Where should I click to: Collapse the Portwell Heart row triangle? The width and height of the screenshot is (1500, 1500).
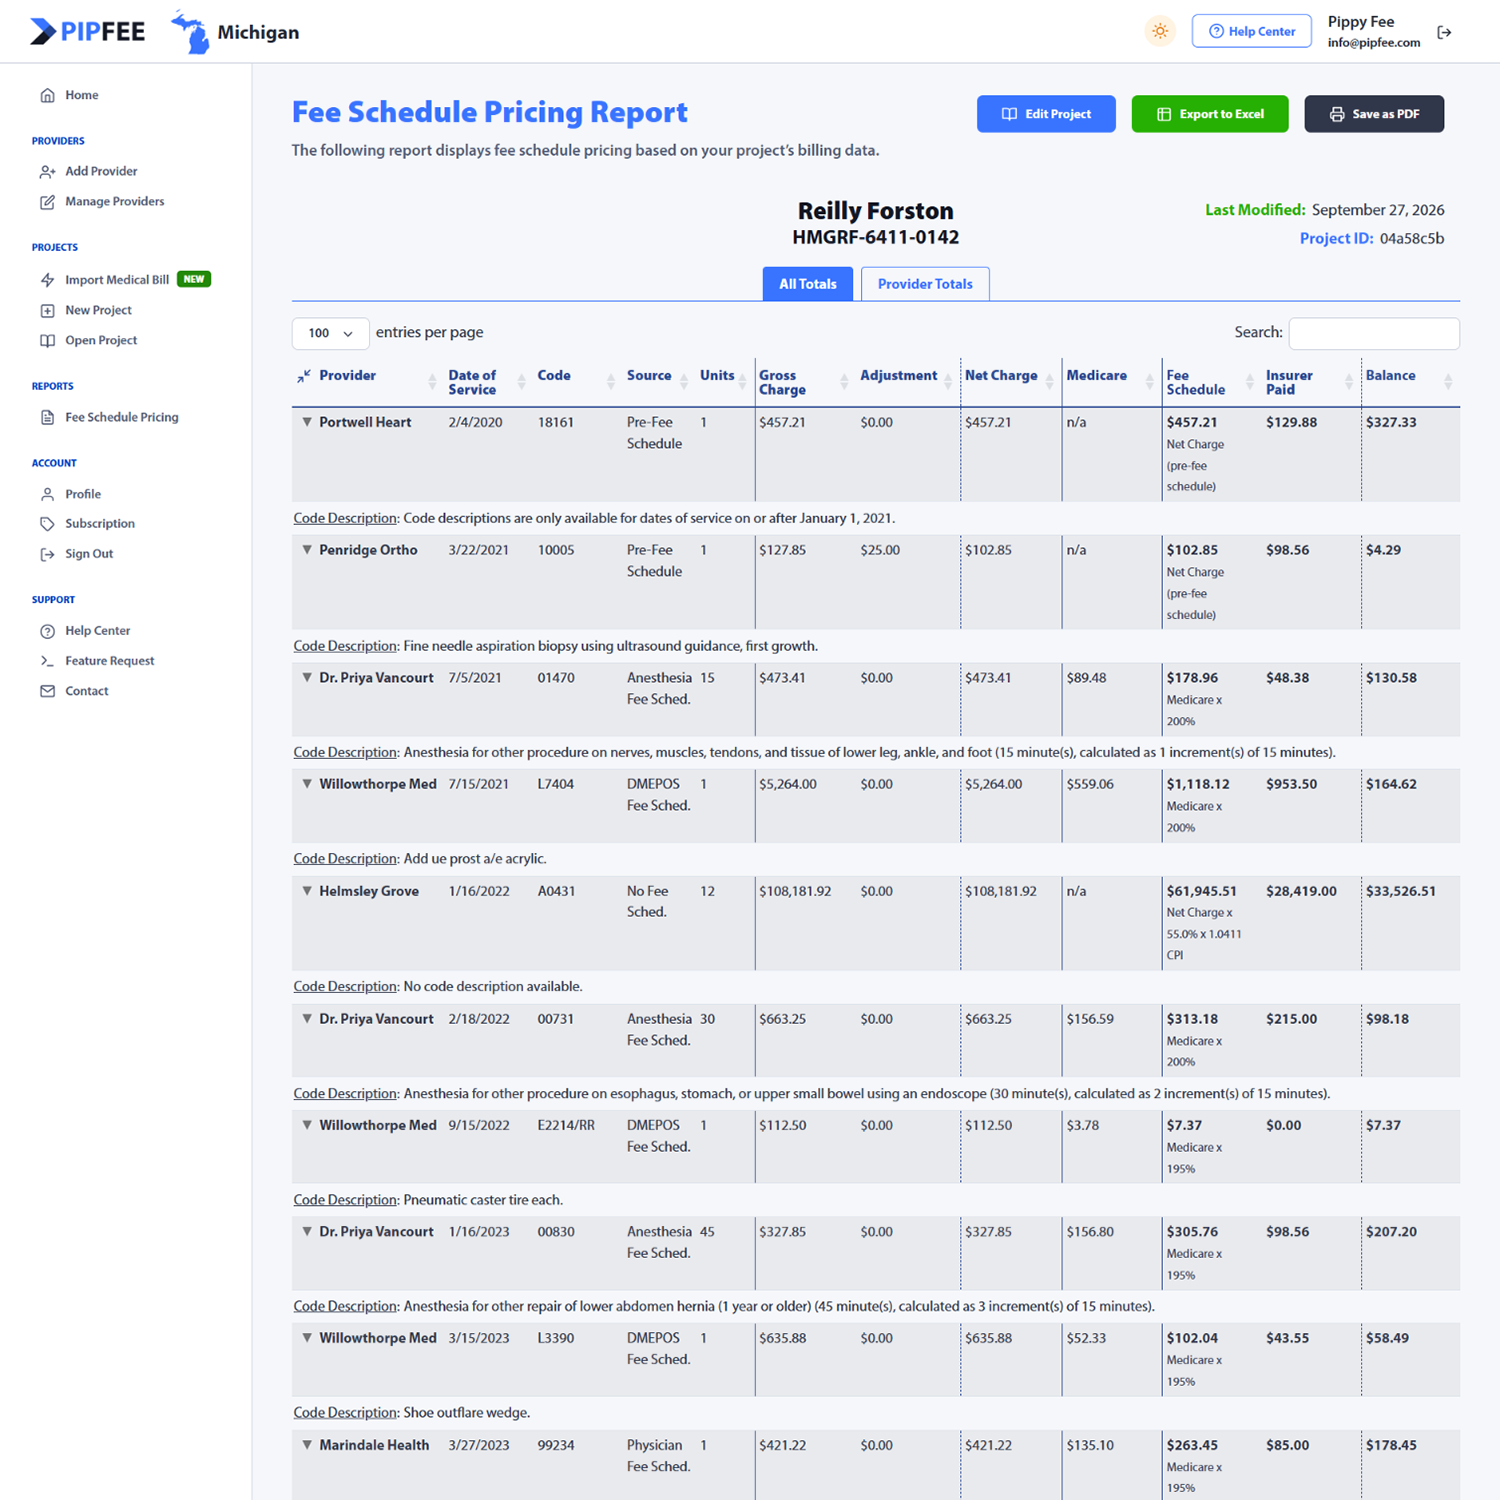pos(307,422)
